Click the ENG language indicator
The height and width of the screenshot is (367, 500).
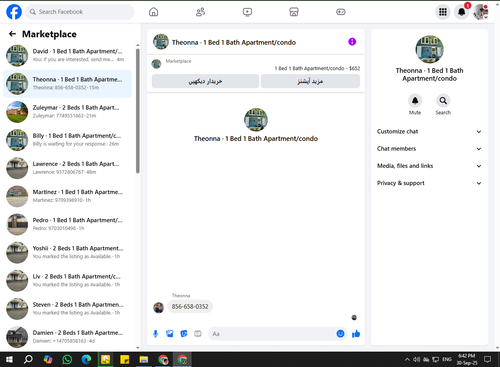pyautogui.click(x=447, y=359)
